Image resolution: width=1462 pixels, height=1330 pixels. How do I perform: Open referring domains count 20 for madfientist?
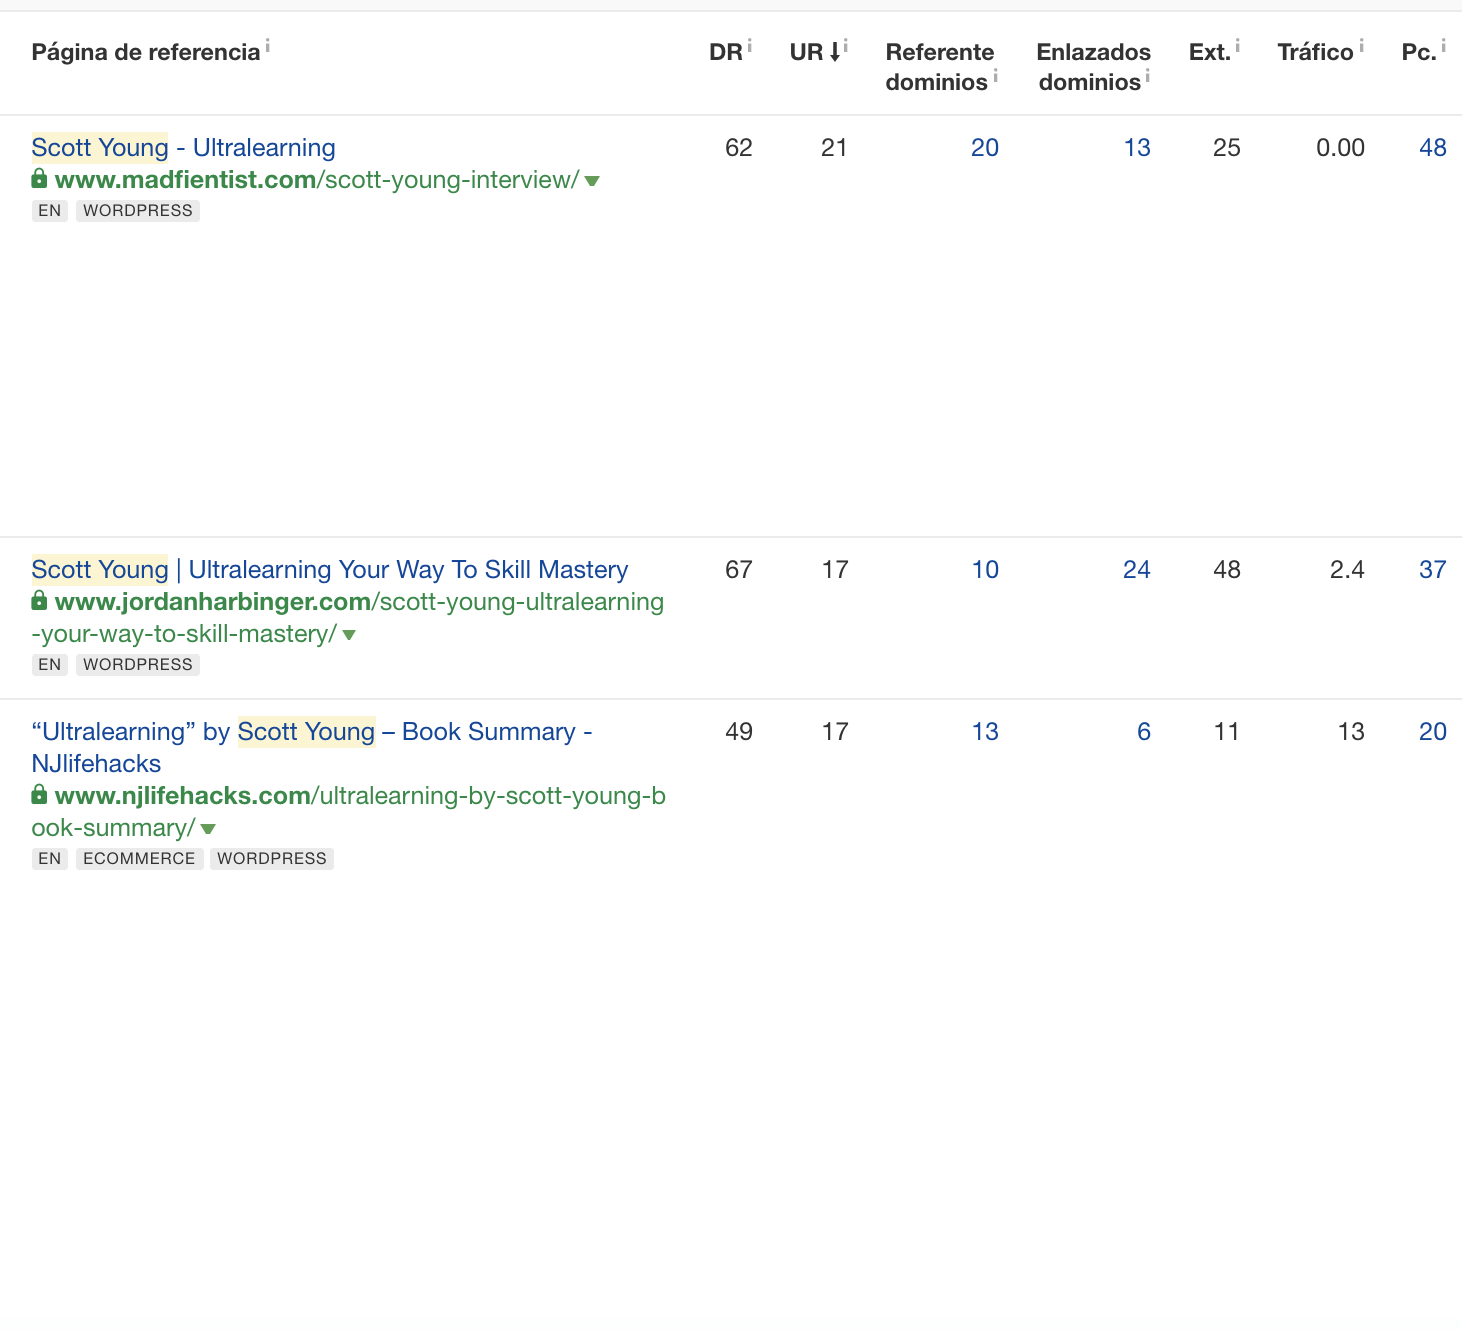coord(985,148)
